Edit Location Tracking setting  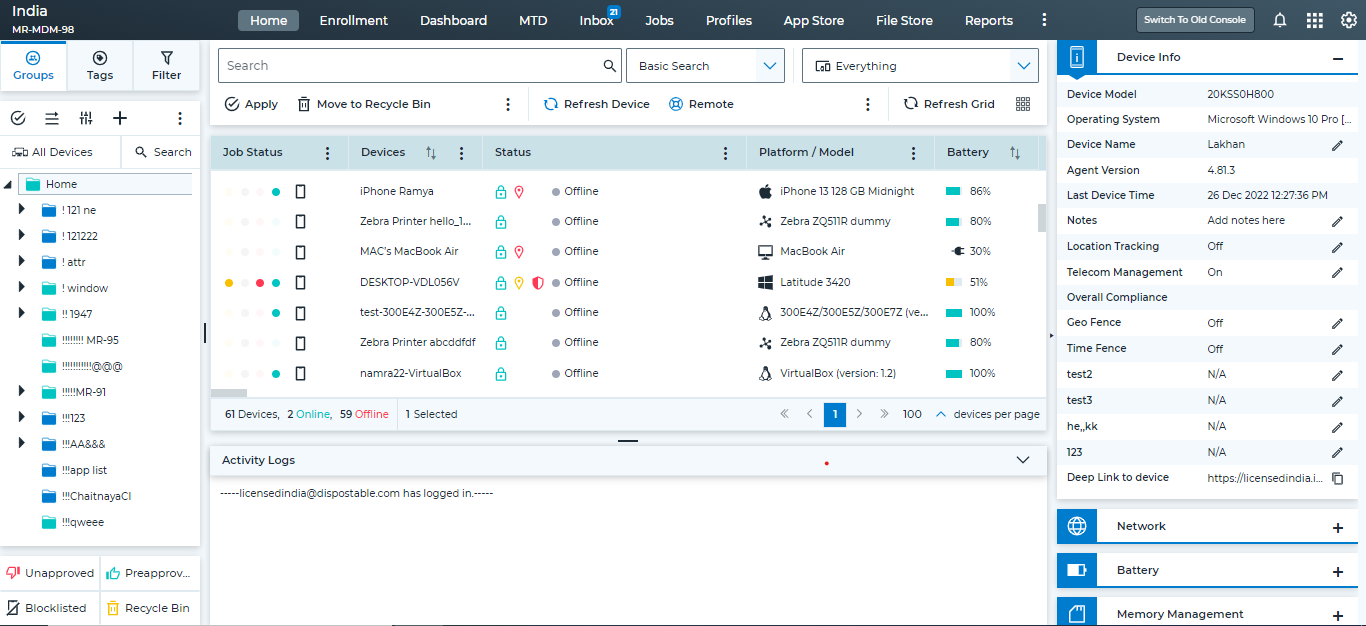pos(1337,247)
